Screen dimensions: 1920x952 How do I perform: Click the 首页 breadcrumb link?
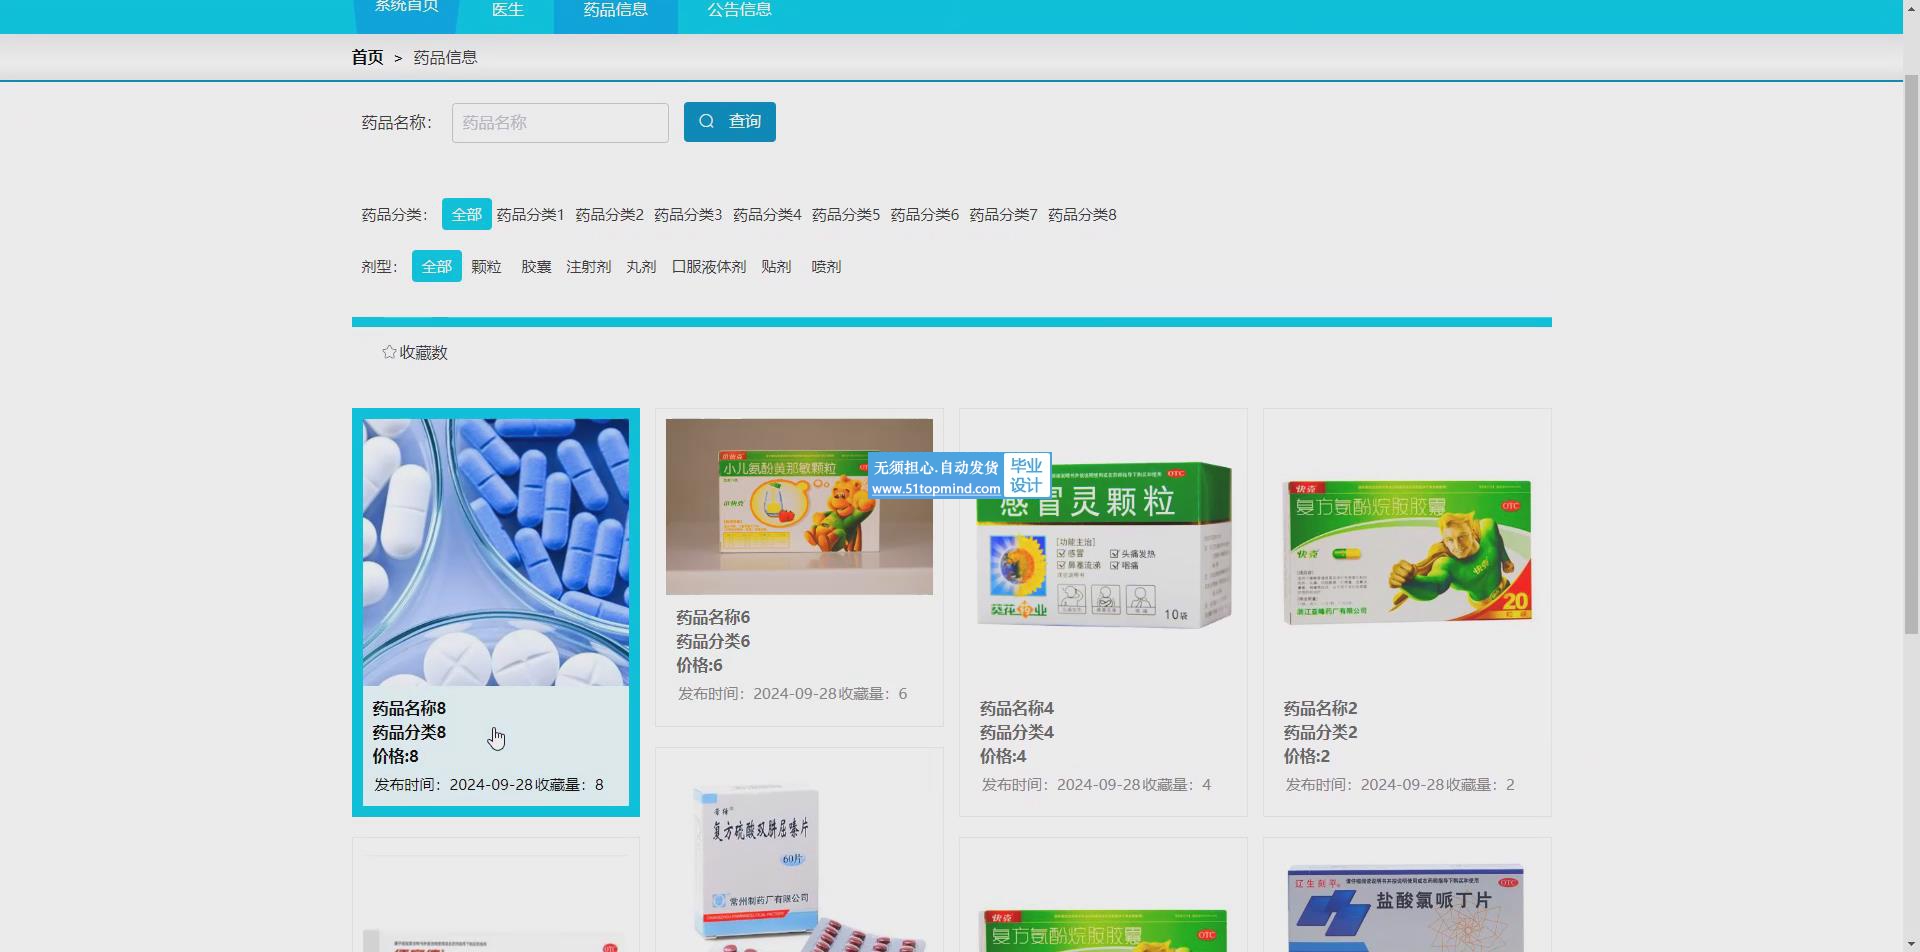pyautogui.click(x=367, y=57)
